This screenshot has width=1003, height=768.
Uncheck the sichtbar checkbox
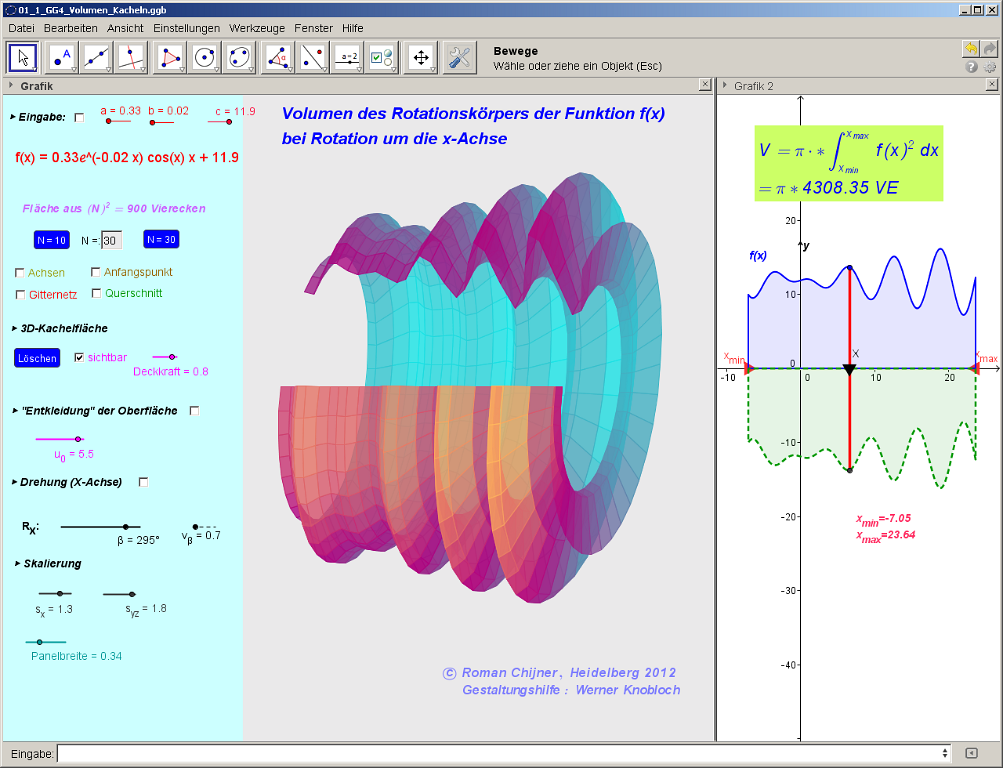79,357
